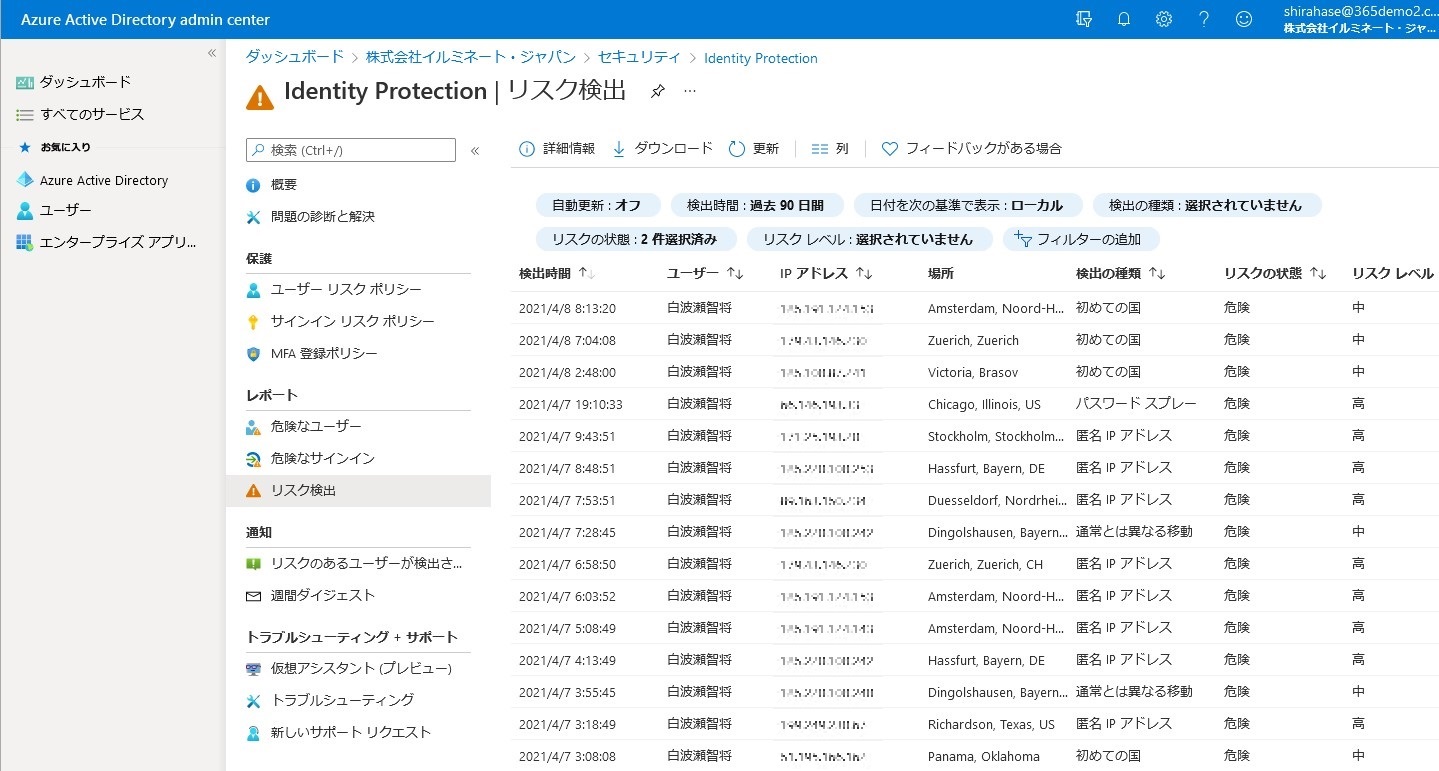Screen dimensions: 1439x771
Task: Select リスク検出 menu item
Action: [x=358, y=491]
